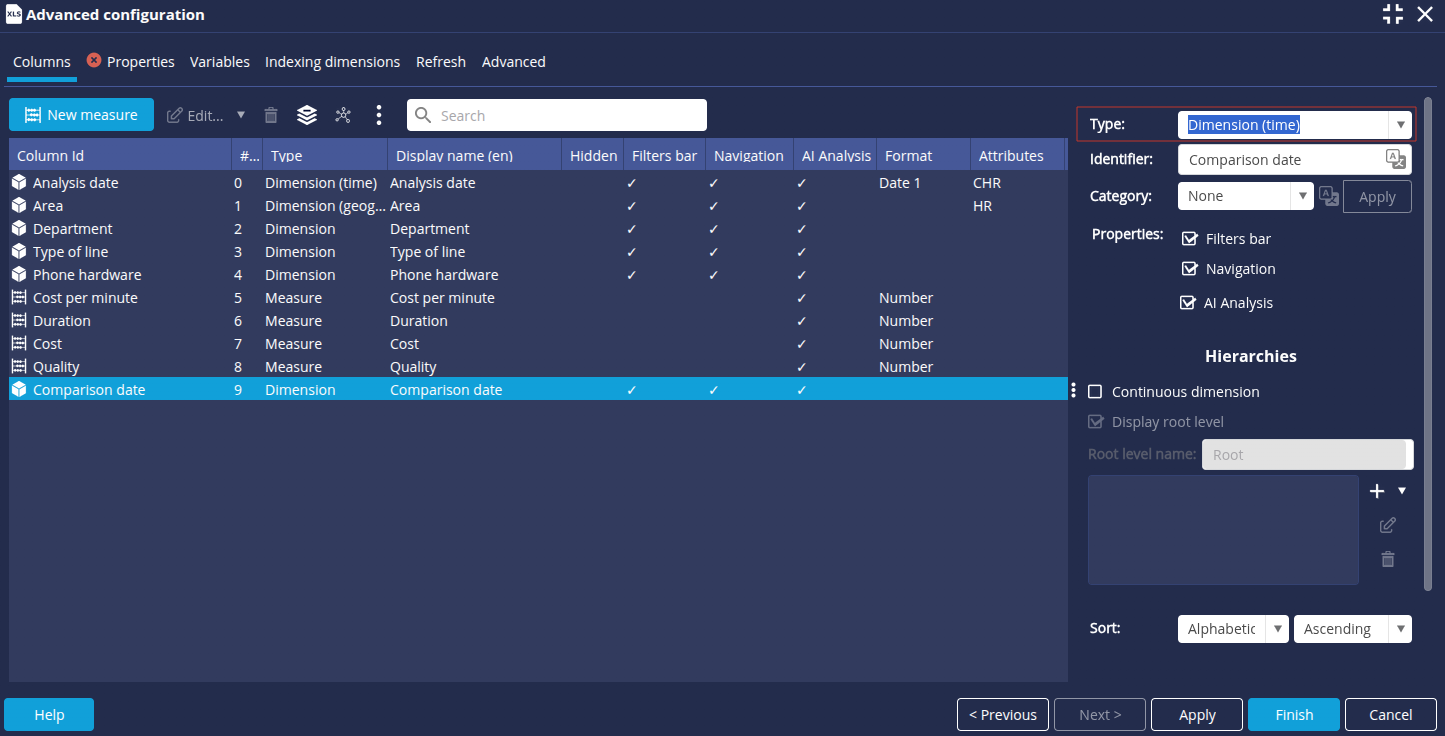Image resolution: width=1445 pixels, height=736 pixels.
Task: Toggle the Navigation property checkbox
Action: coord(1189,269)
